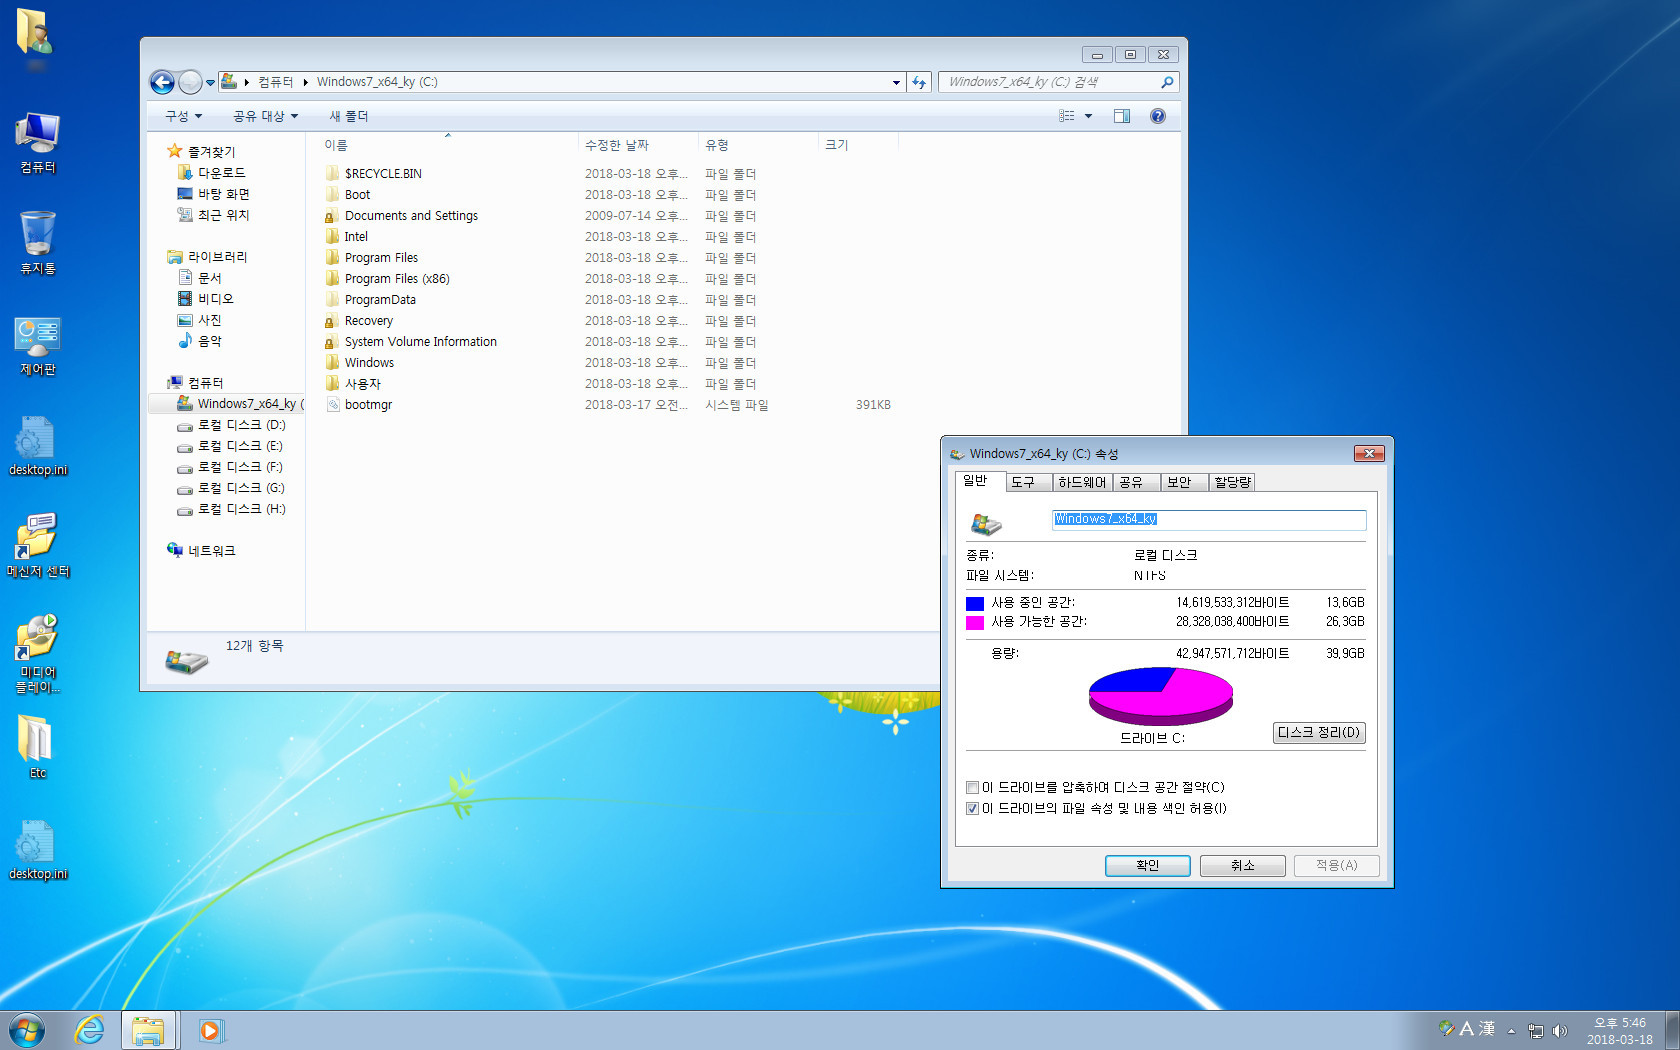Viewport: 1680px width, 1050px height.
Task: Open the 구성 (Organize) menu
Action: click(184, 116)
